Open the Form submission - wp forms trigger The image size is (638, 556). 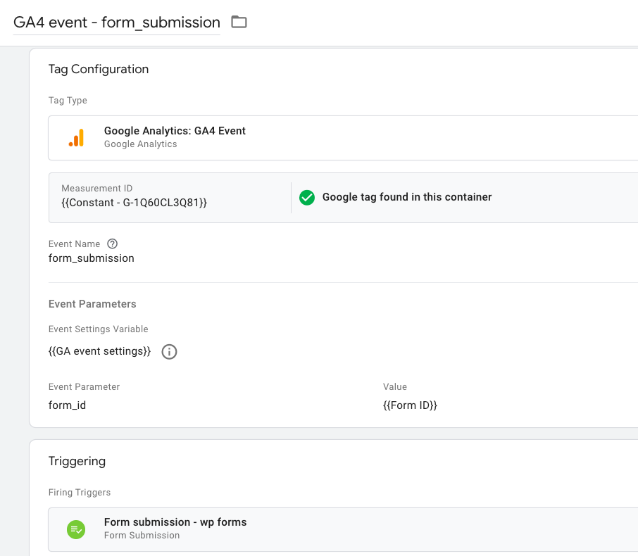(343, 529)
